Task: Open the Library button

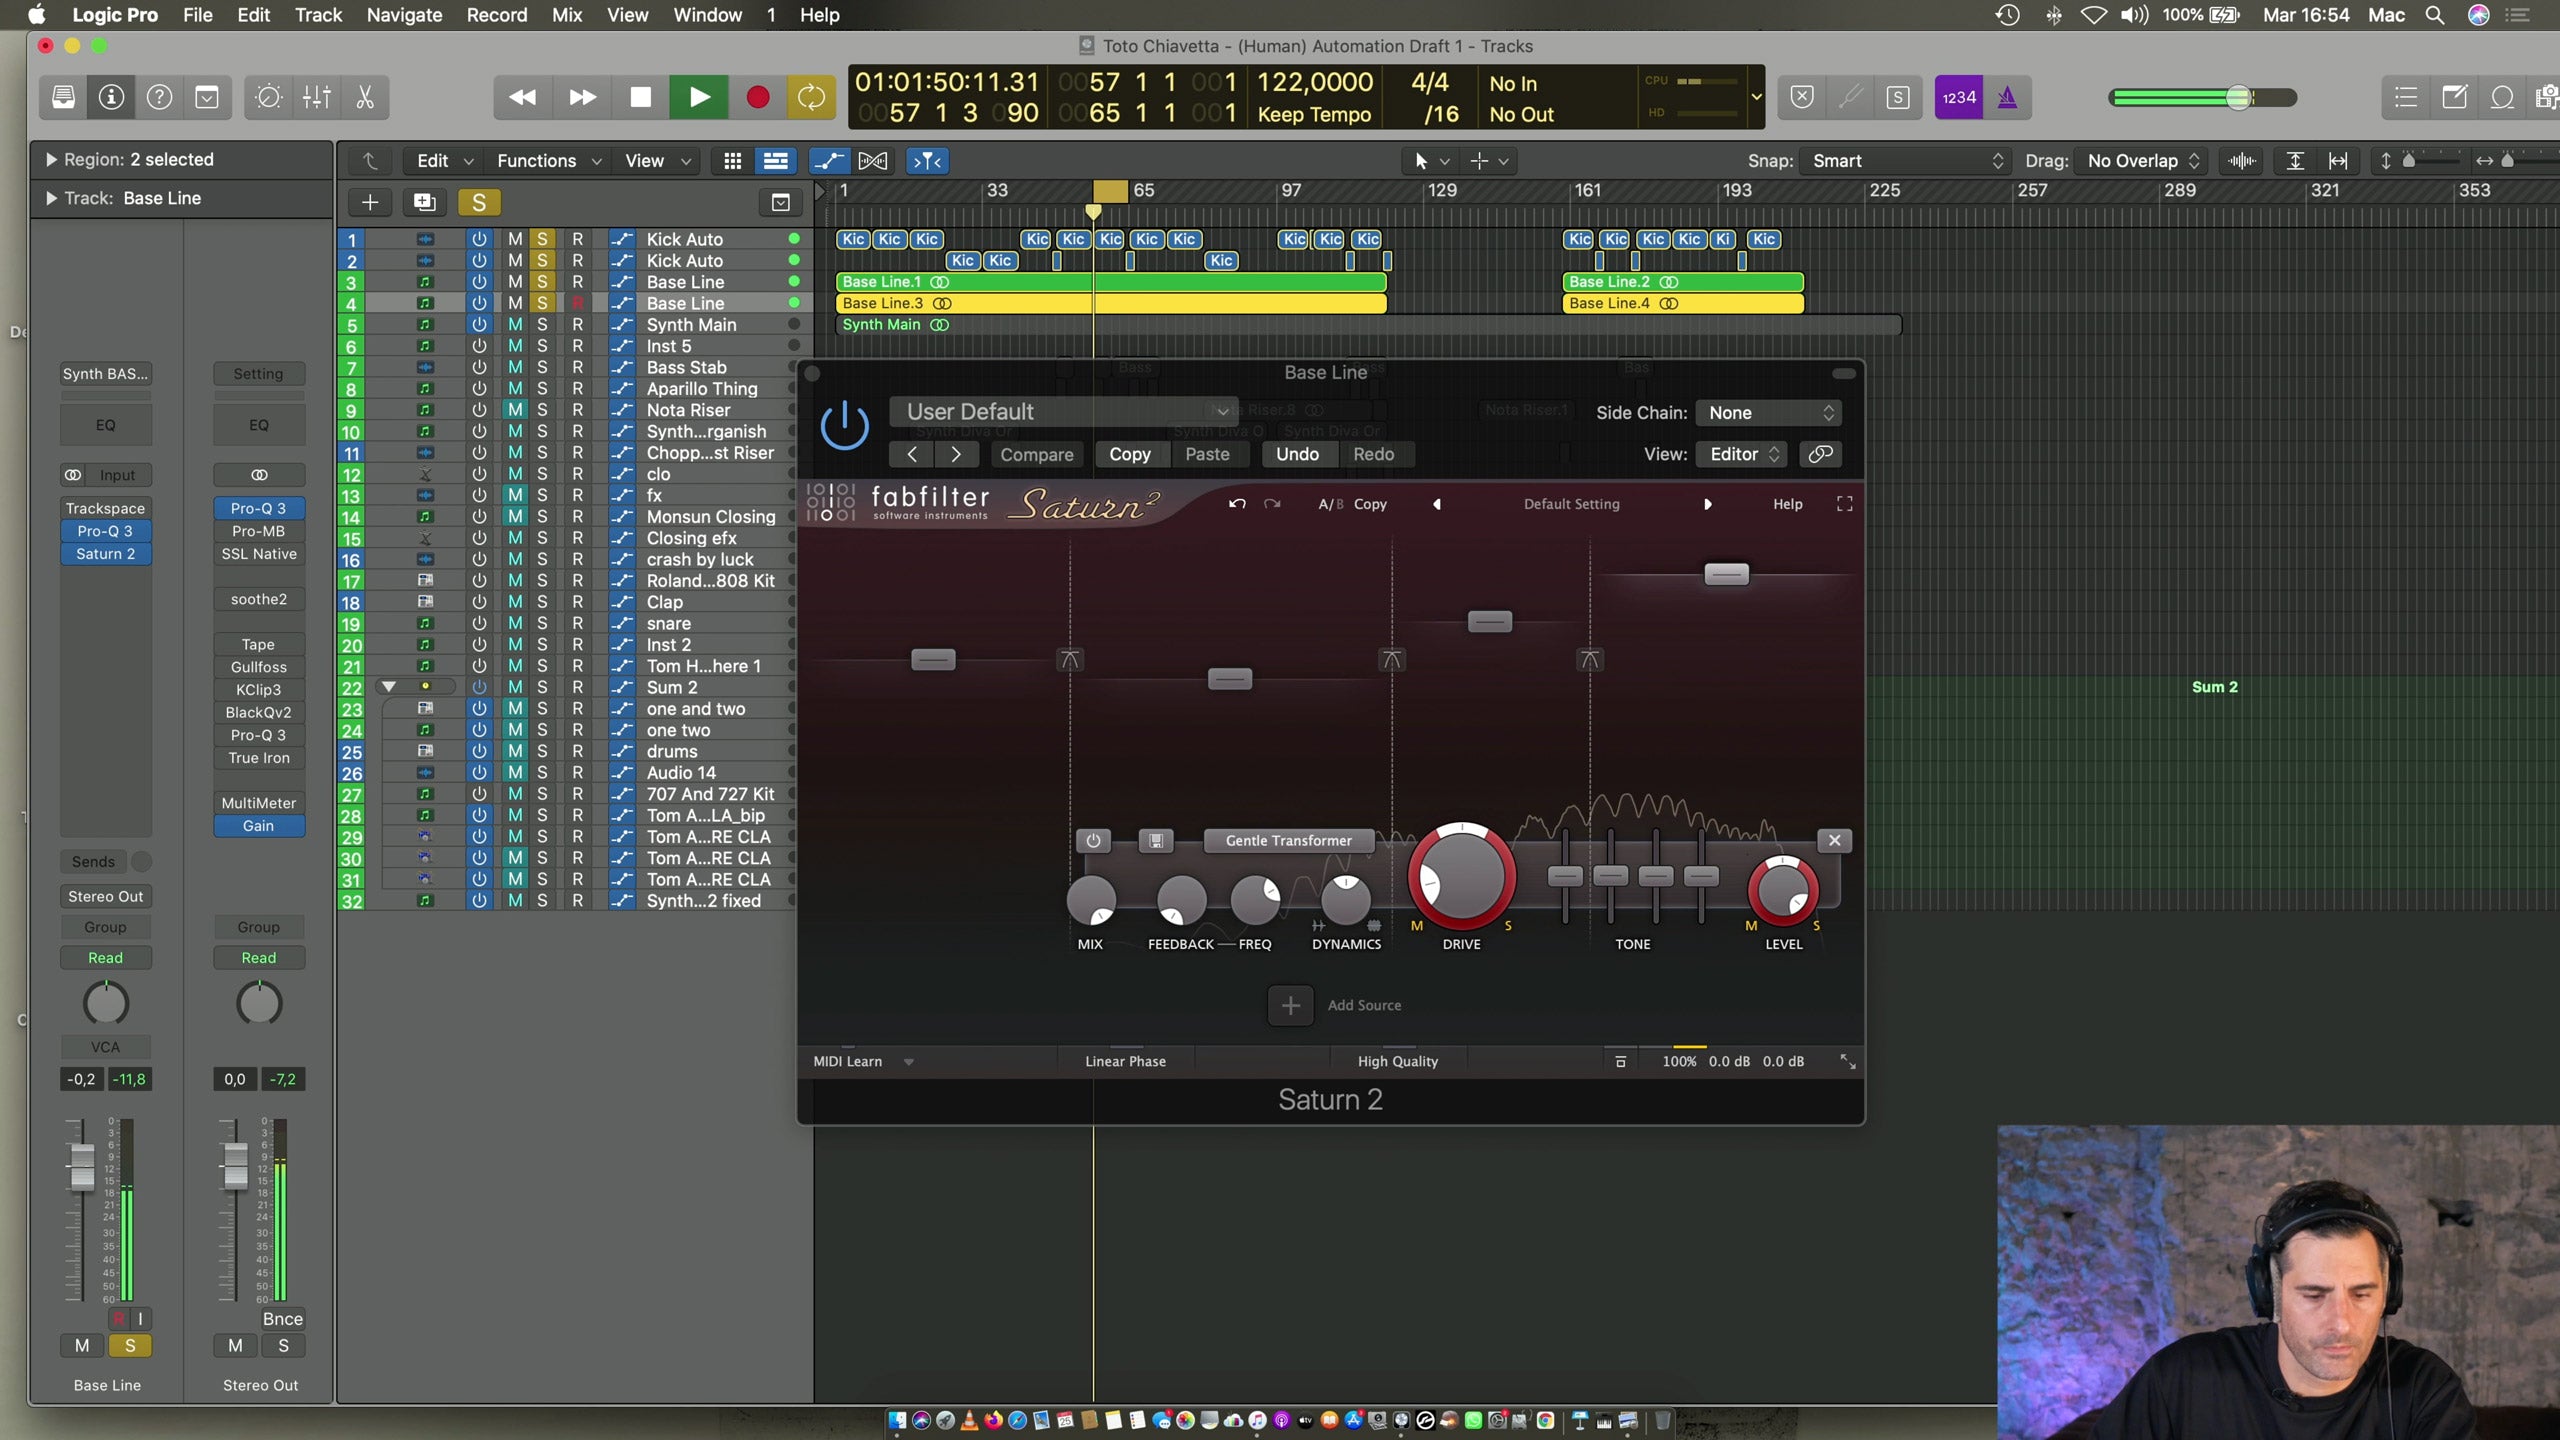Action: (x=63, y=97)
